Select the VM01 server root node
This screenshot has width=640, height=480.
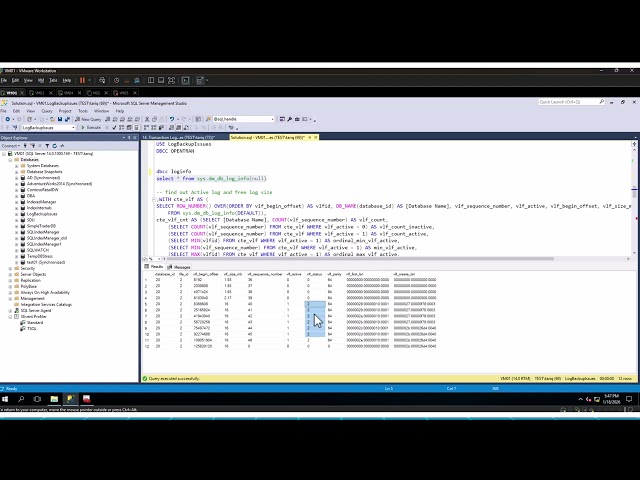[53, 154]
